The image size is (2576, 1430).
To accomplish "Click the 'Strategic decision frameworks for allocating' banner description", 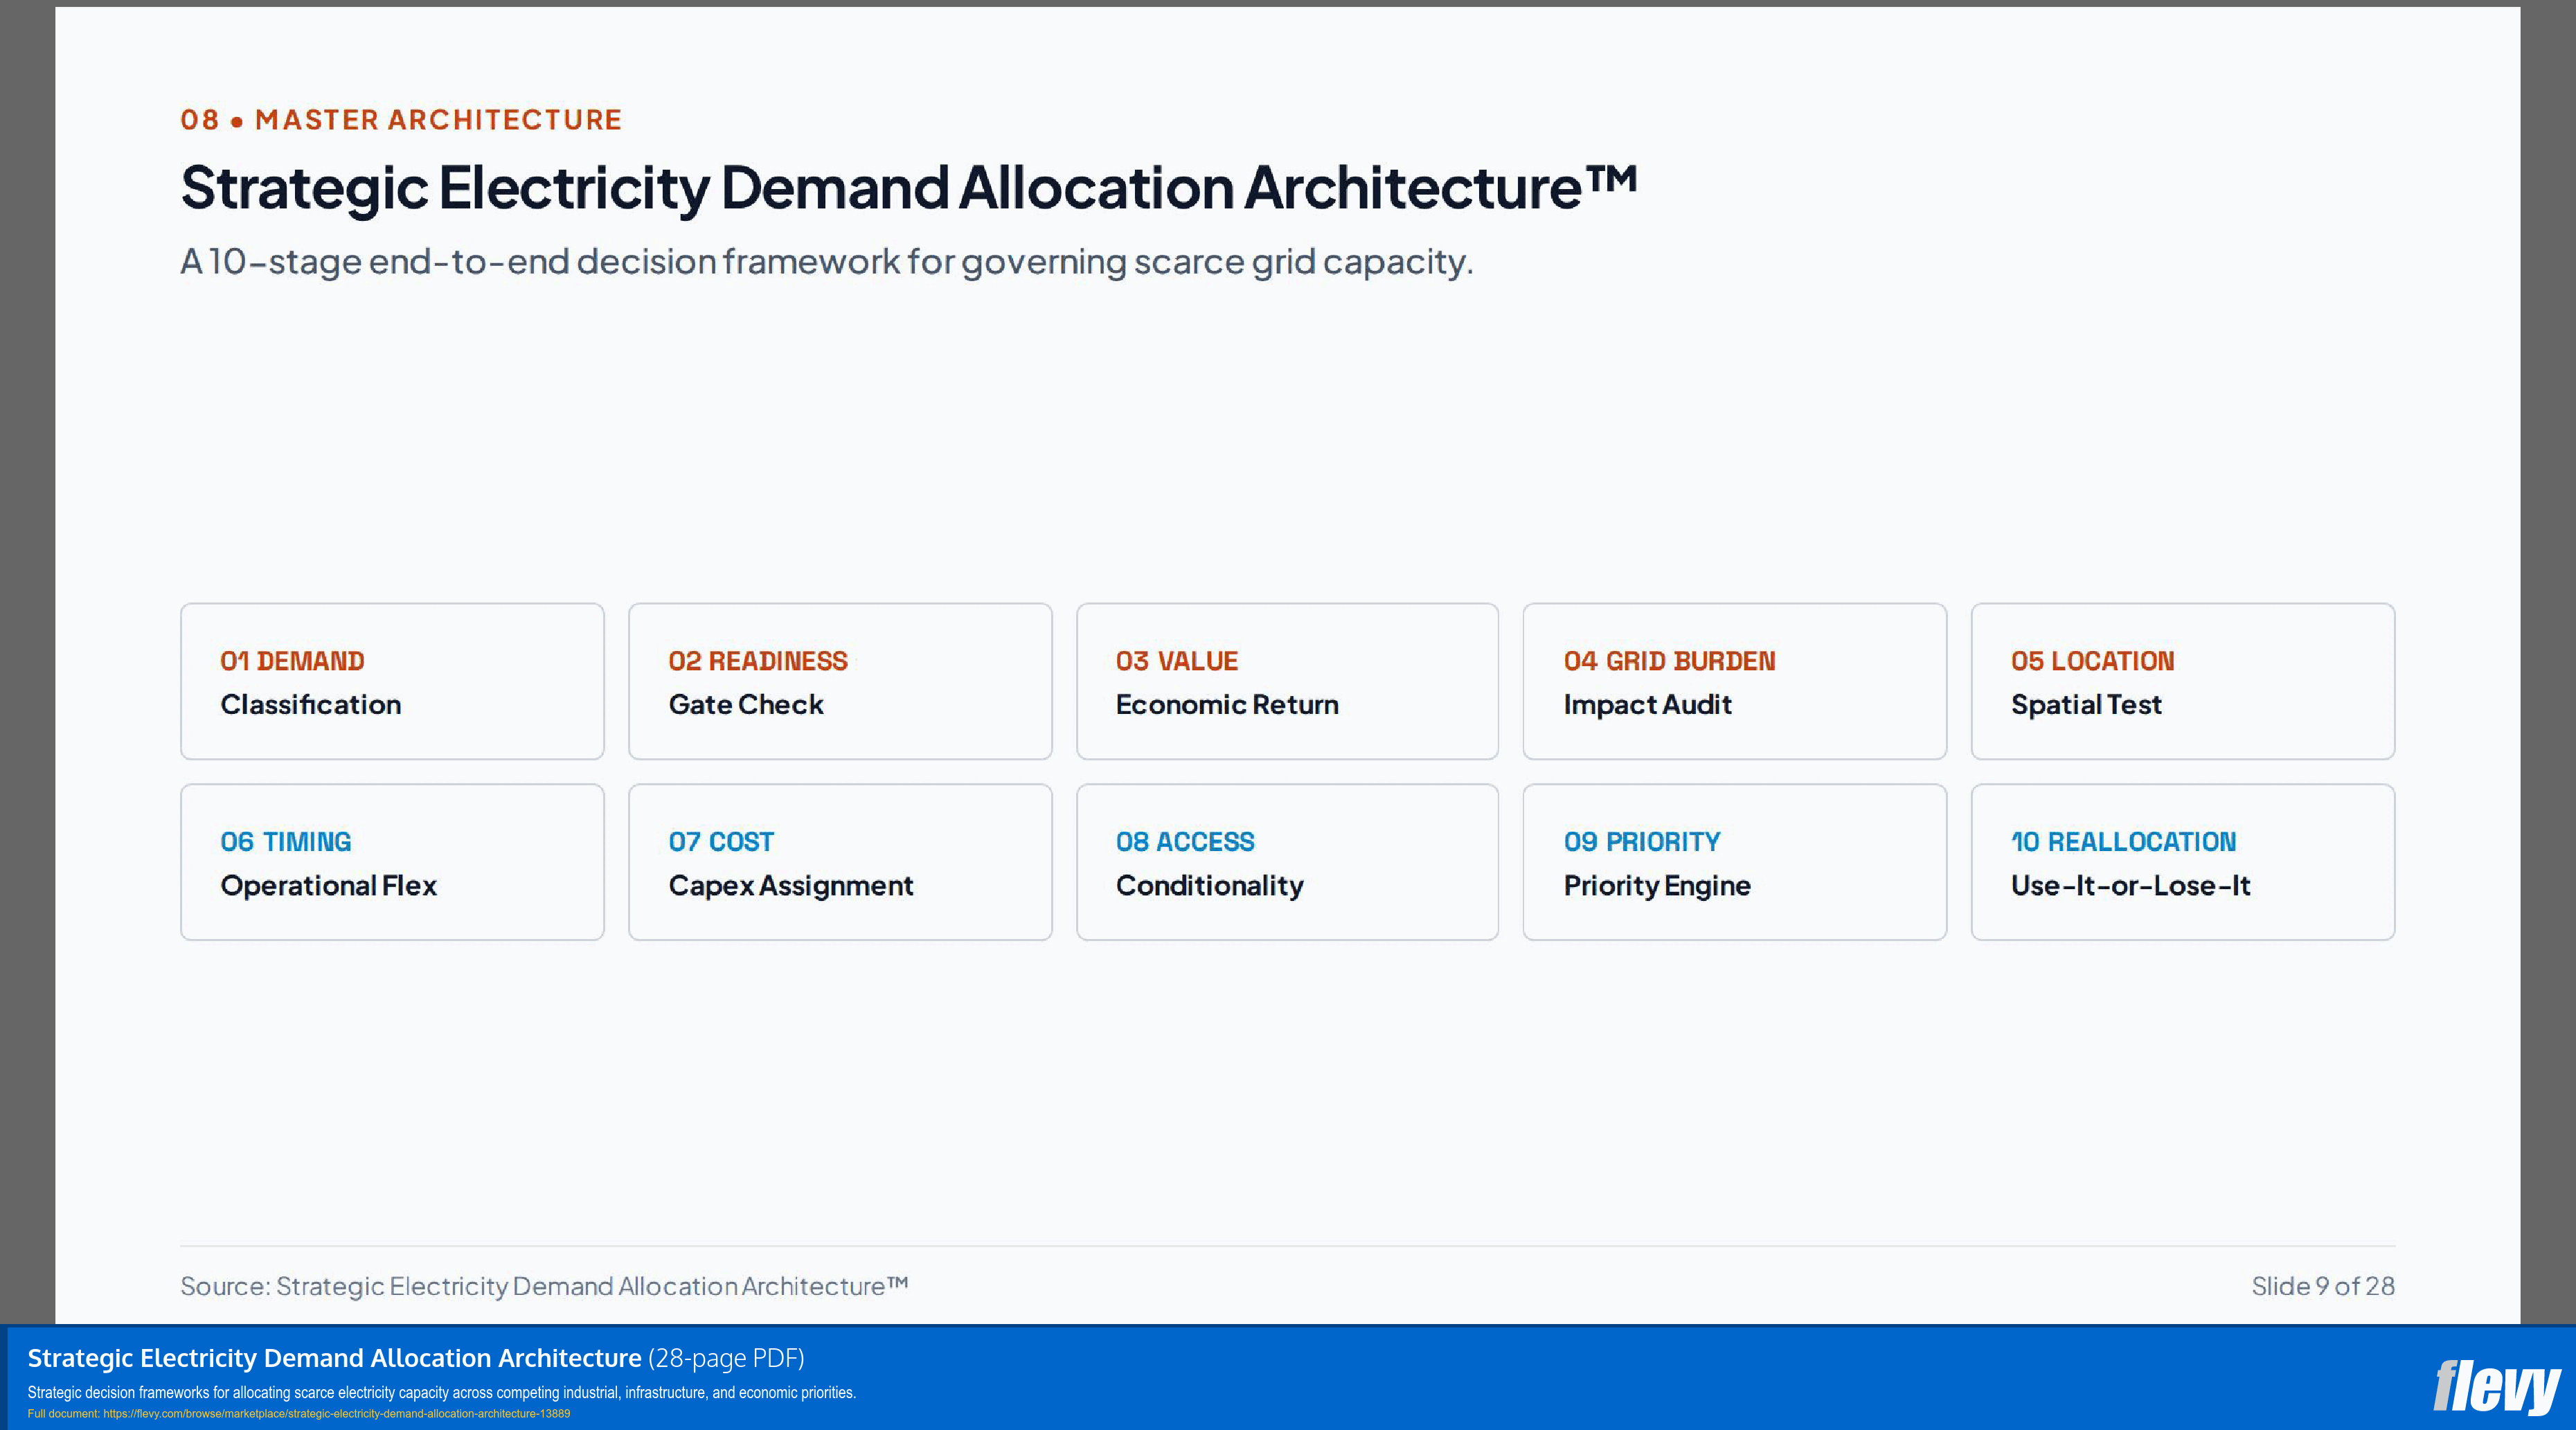I will tap(441, 1392).
